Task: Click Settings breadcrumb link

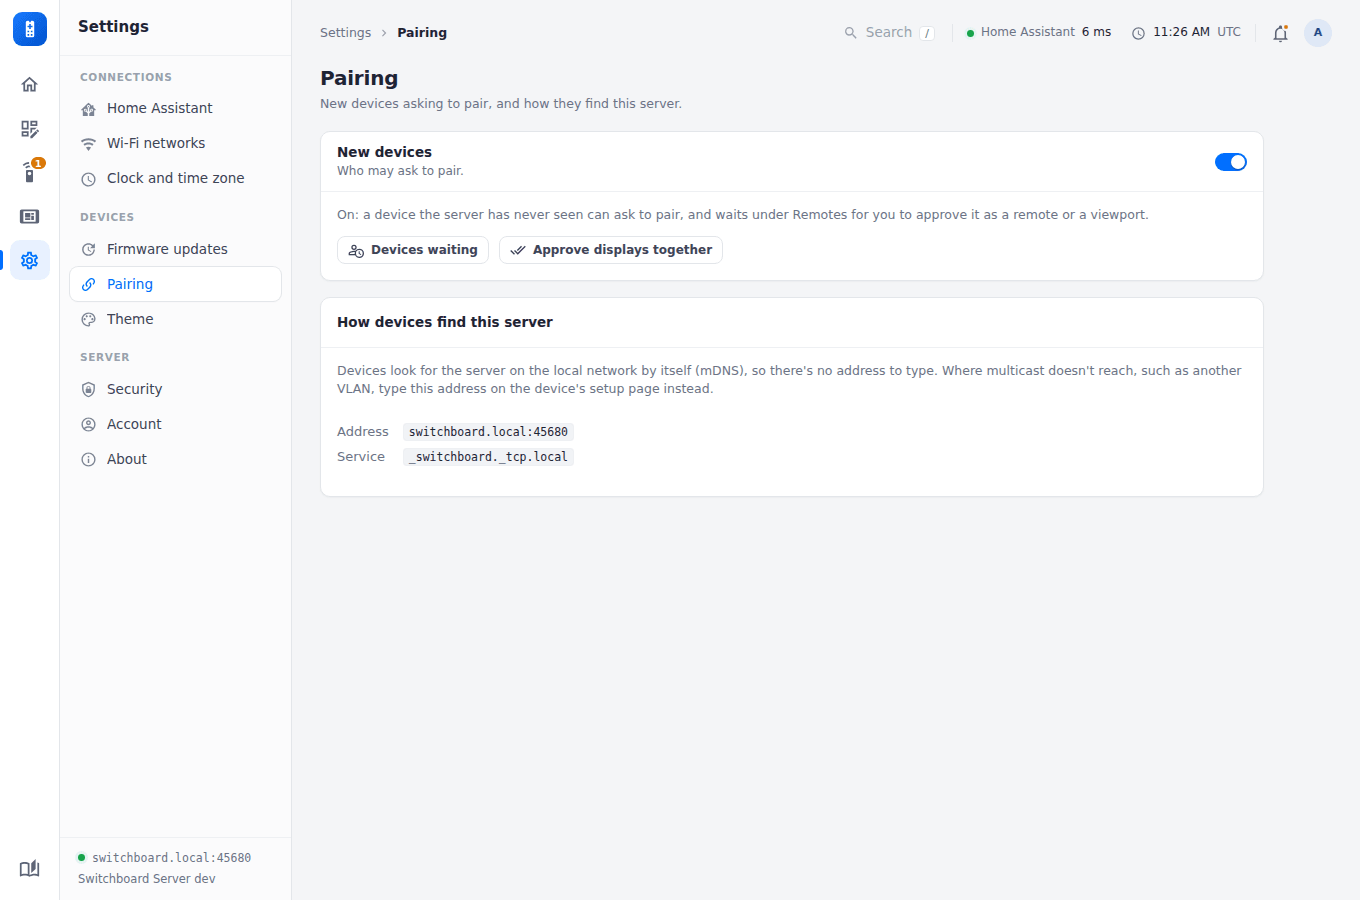Action: 345,33
